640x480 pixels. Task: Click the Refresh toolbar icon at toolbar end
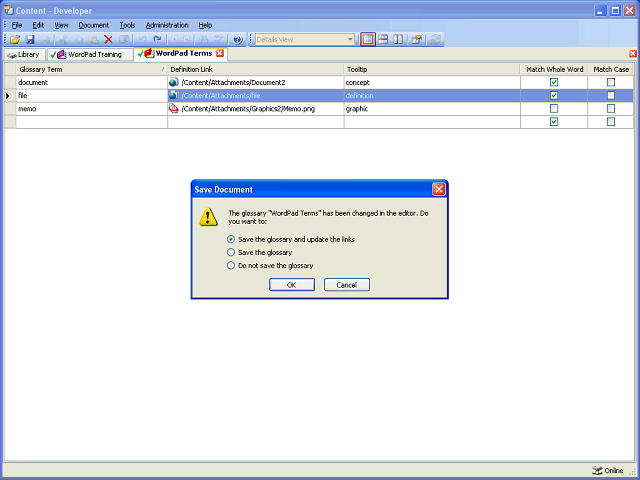tap(435, 40)
